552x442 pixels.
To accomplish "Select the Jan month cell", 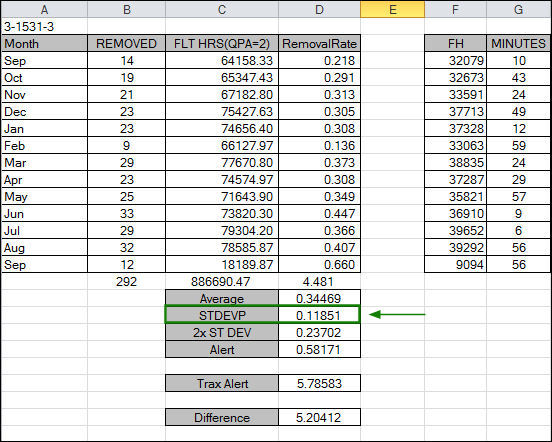I will tap(44, 128).
